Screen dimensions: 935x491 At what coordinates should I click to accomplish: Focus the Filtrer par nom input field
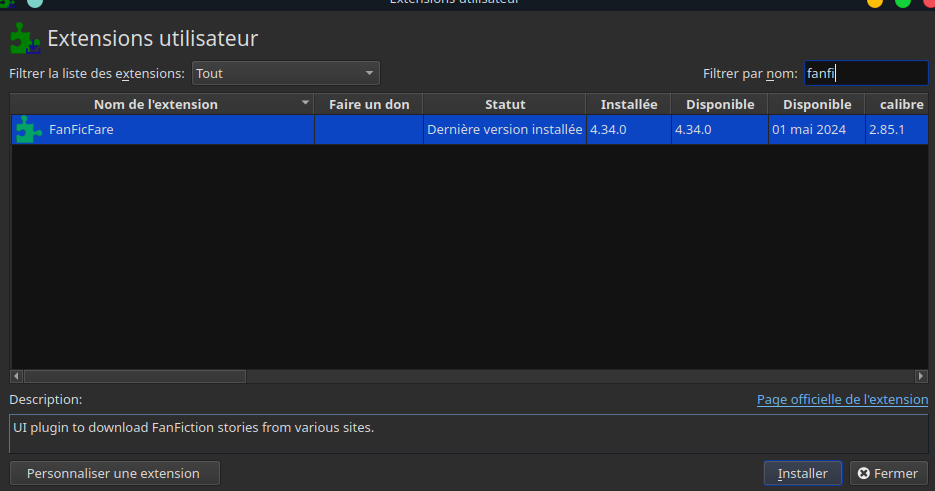(x=866, y=73)
